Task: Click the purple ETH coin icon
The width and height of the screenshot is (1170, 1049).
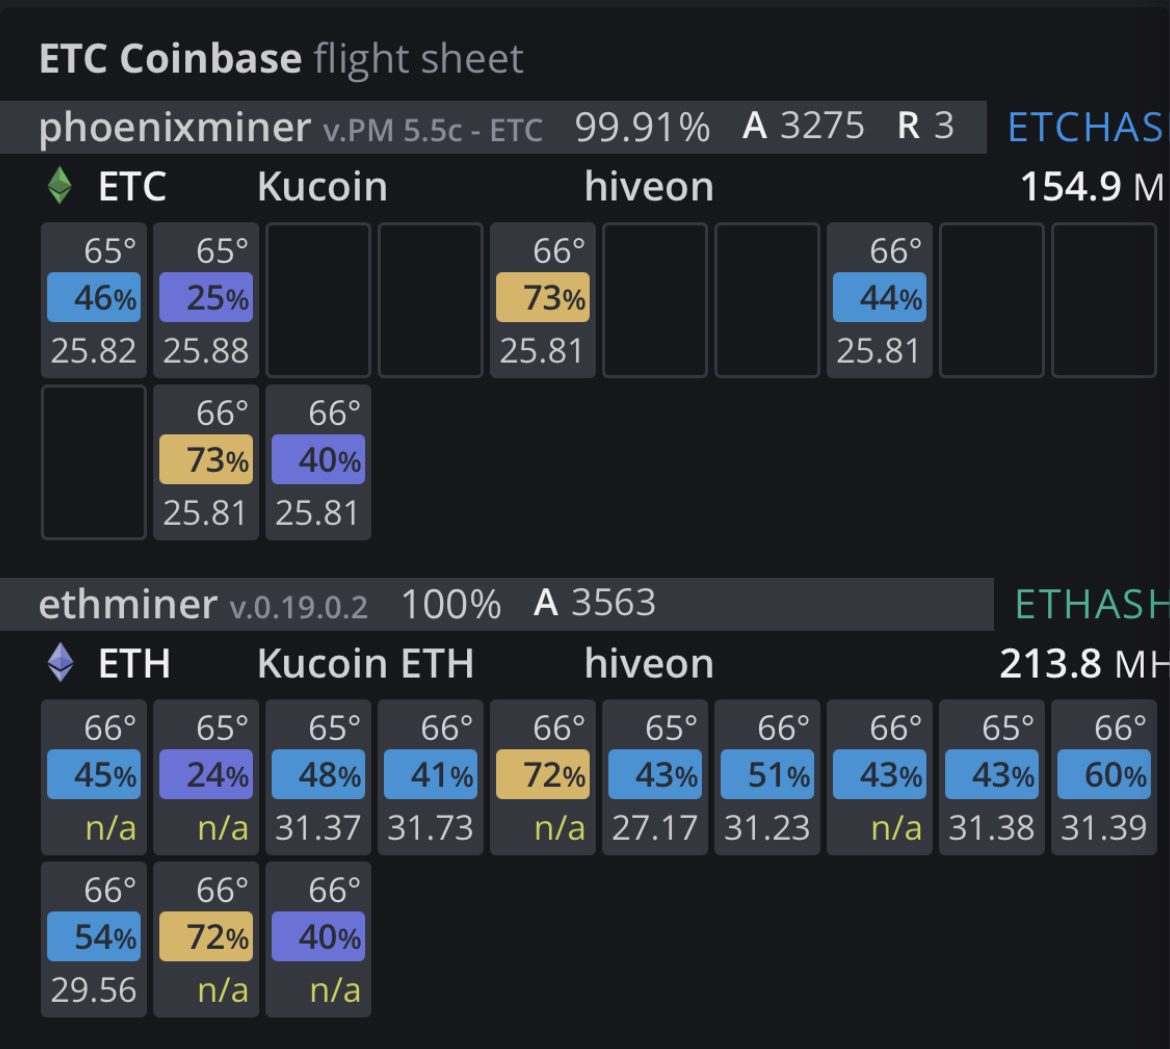Action: coord(60,663)
